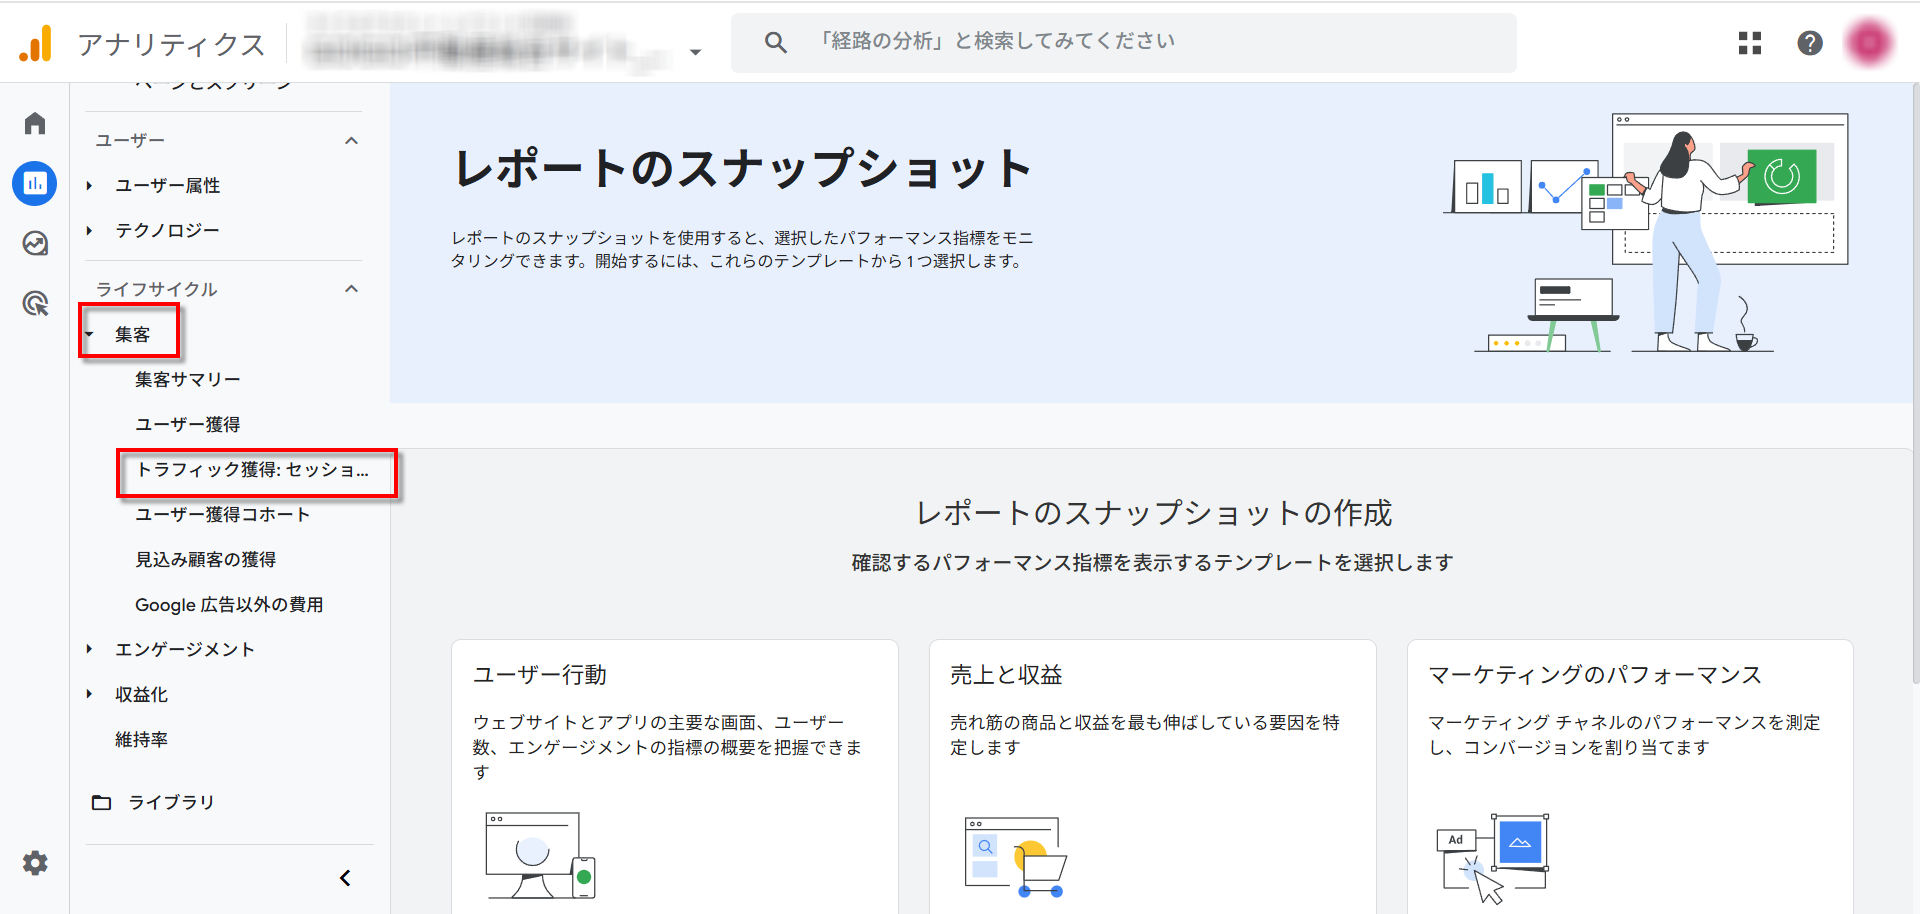
Task: Open the 集客サマリー report
Action: click(187, 379)
